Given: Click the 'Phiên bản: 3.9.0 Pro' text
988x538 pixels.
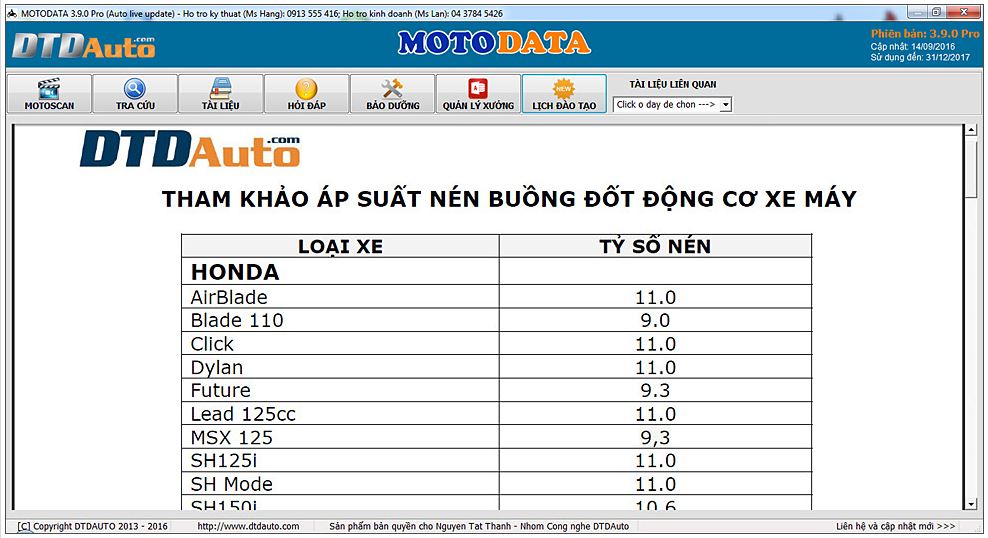Looking at the screenshot, I should pyautogui.click(x=925, y=34).
